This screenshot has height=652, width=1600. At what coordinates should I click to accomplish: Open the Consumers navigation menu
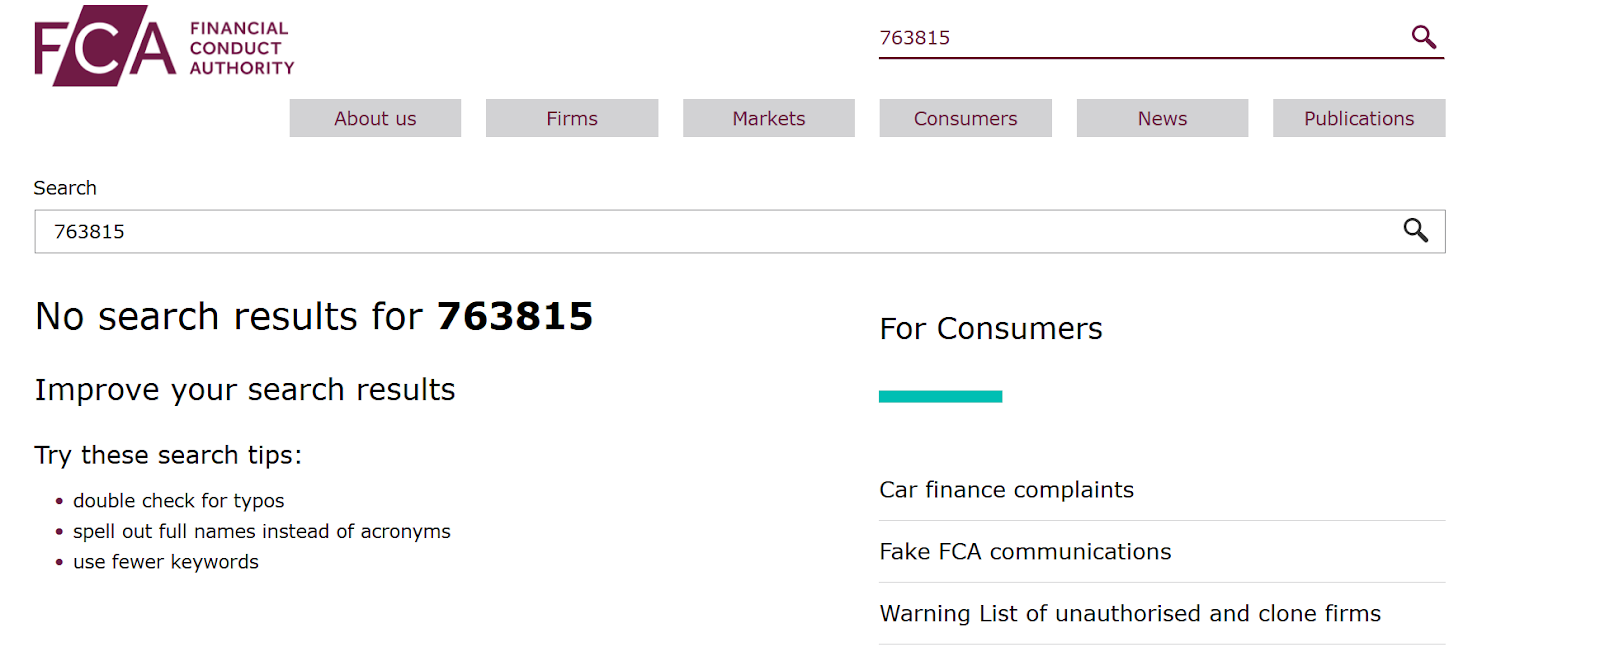(965, 118)
